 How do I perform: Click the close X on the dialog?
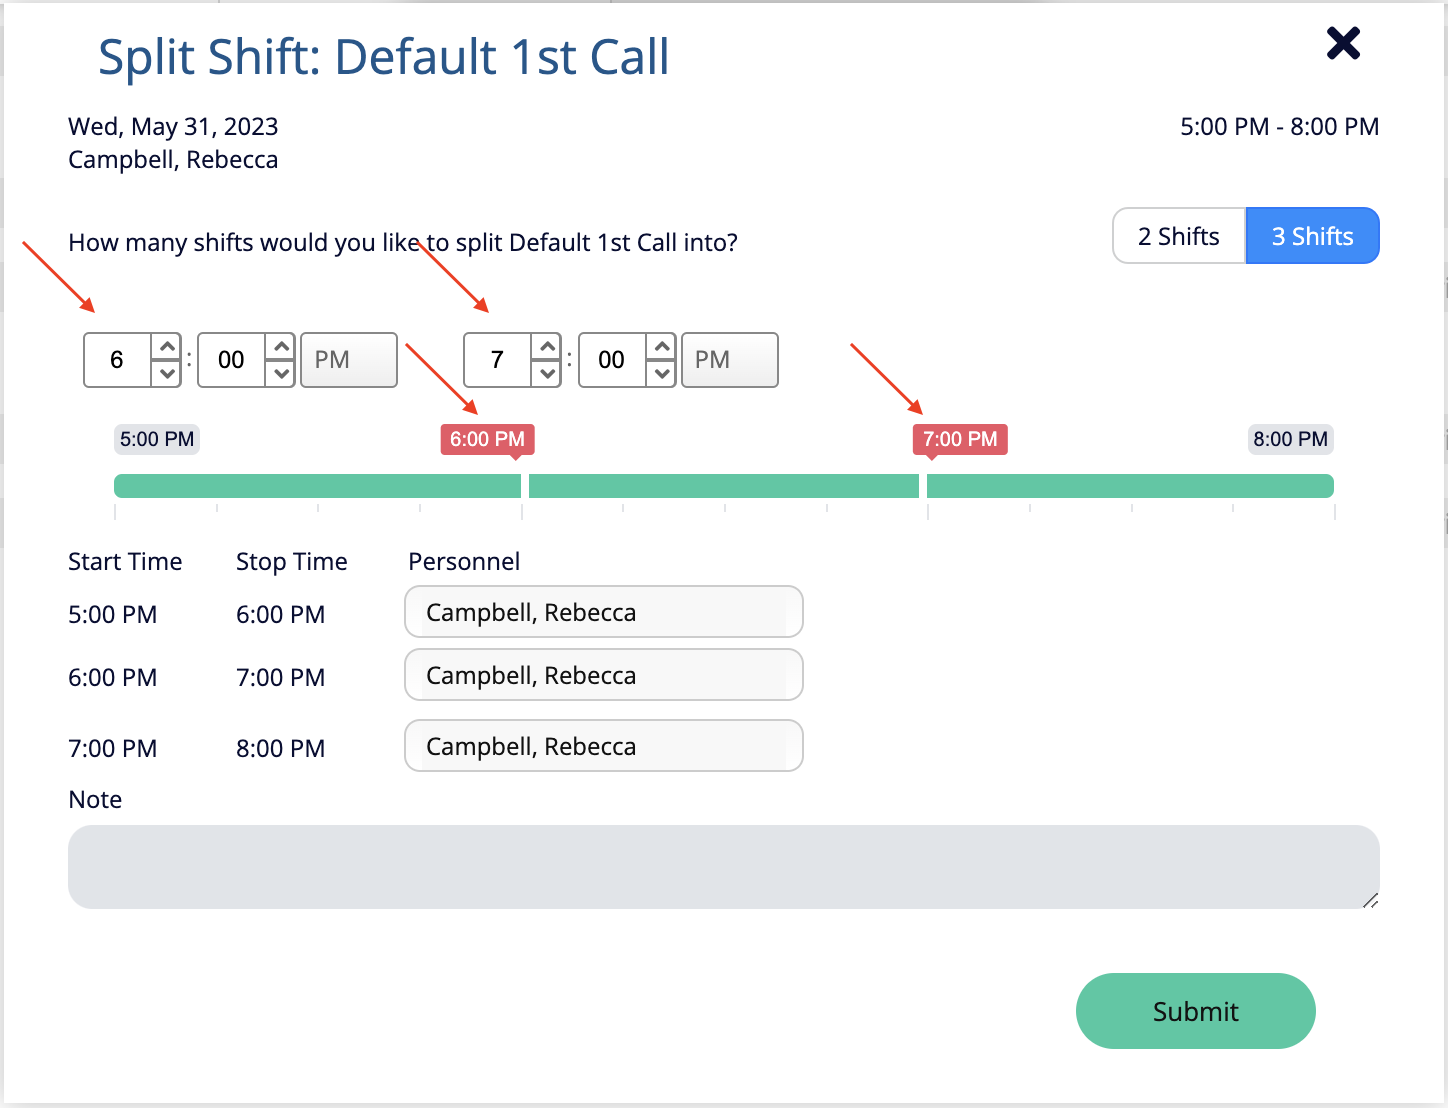tap(1342, 43)
